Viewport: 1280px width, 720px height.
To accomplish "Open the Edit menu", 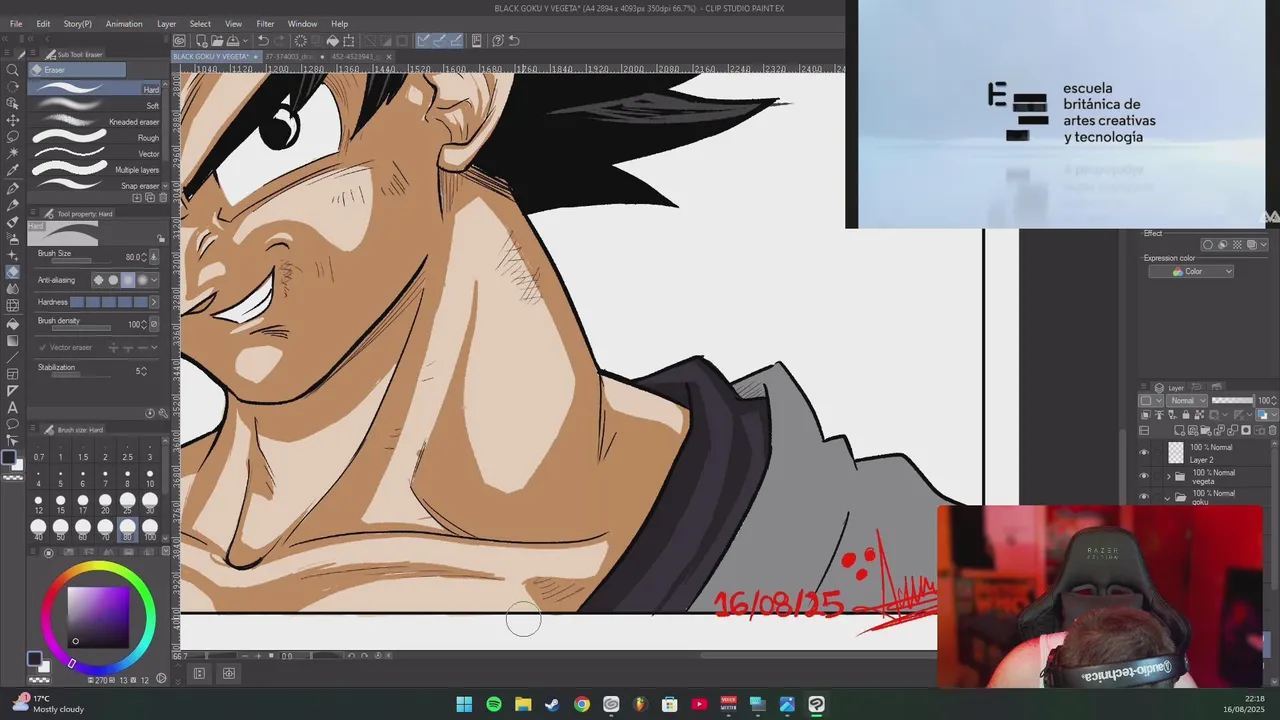I will tap(43, 24).
